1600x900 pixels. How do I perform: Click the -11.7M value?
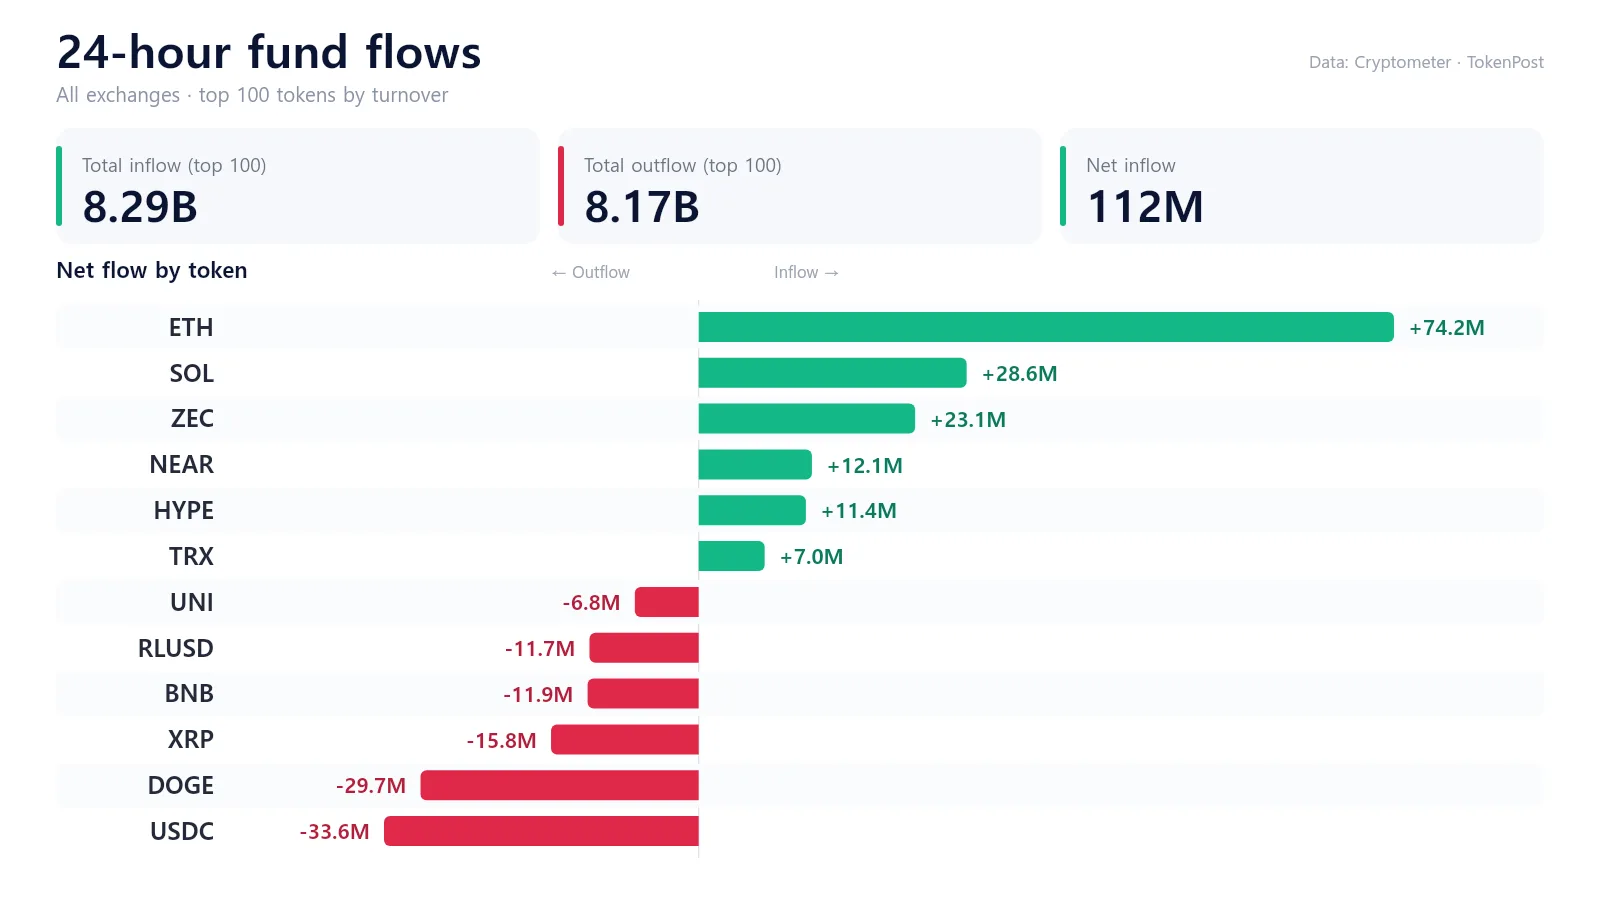click(x=540, y=649)
